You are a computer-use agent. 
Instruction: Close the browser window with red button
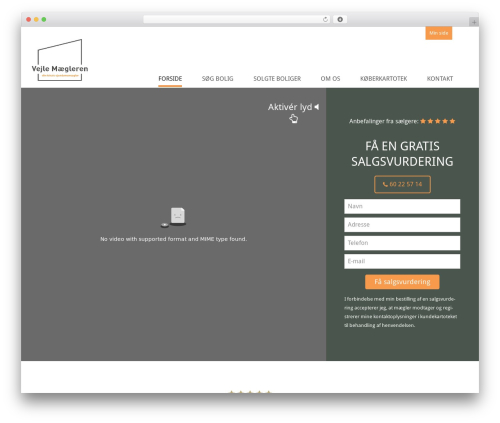[29, 19]
